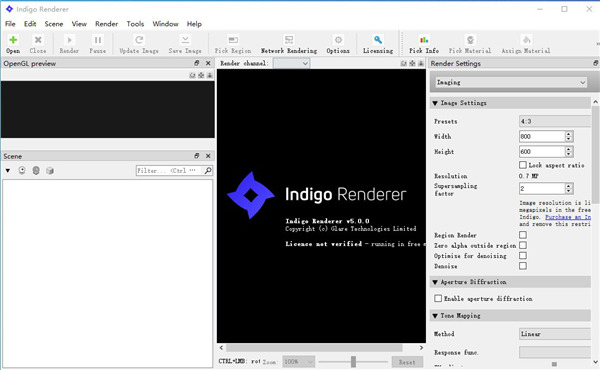
Task: Enable the Denoise checkbox
Action: coord(523,266)
